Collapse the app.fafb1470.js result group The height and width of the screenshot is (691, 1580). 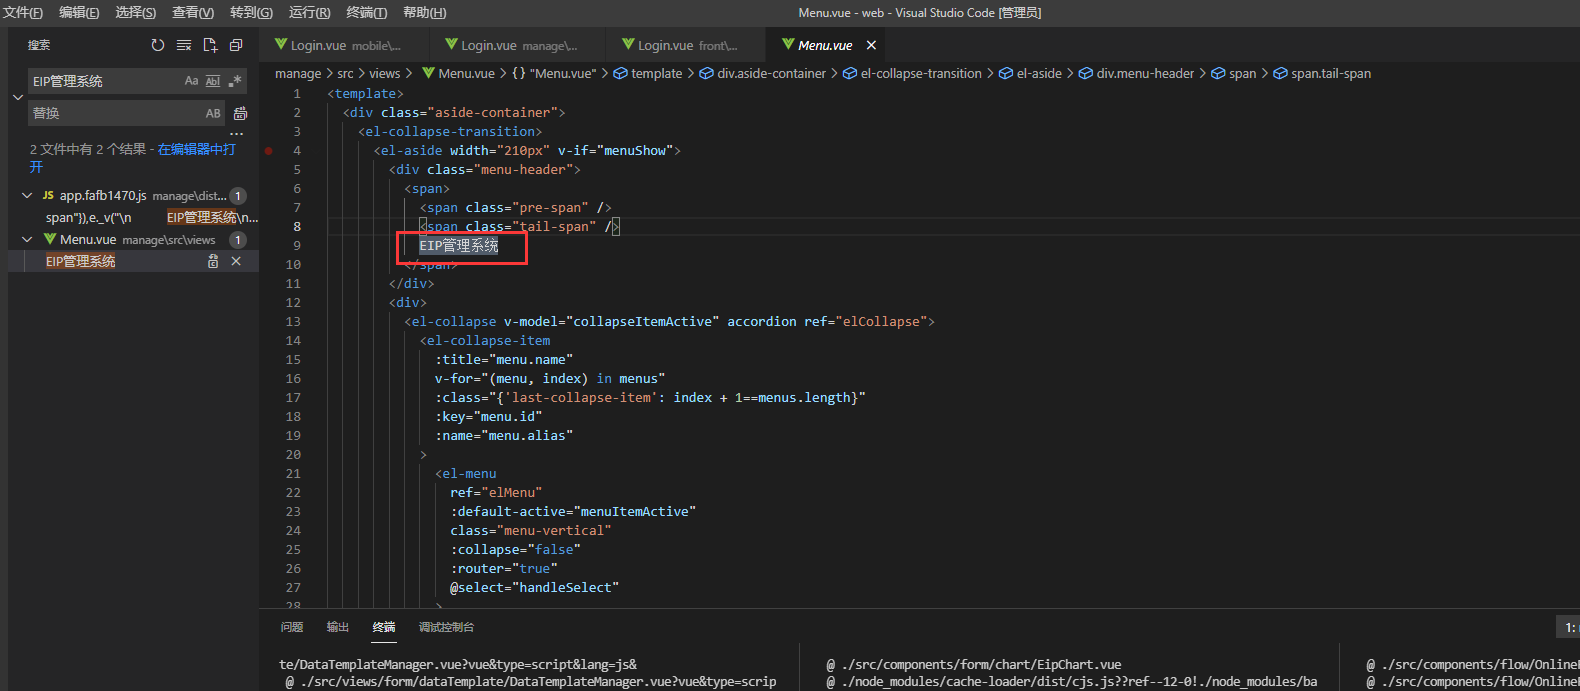click(27, 196)
